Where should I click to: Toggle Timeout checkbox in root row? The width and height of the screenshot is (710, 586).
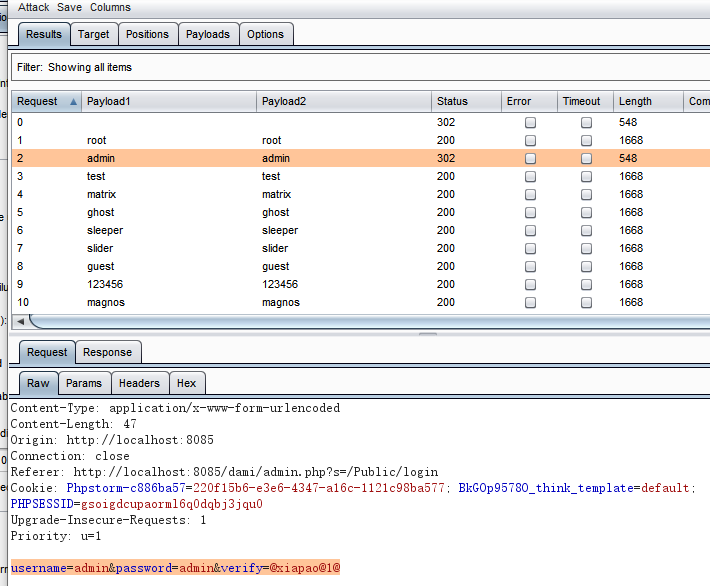586,141
